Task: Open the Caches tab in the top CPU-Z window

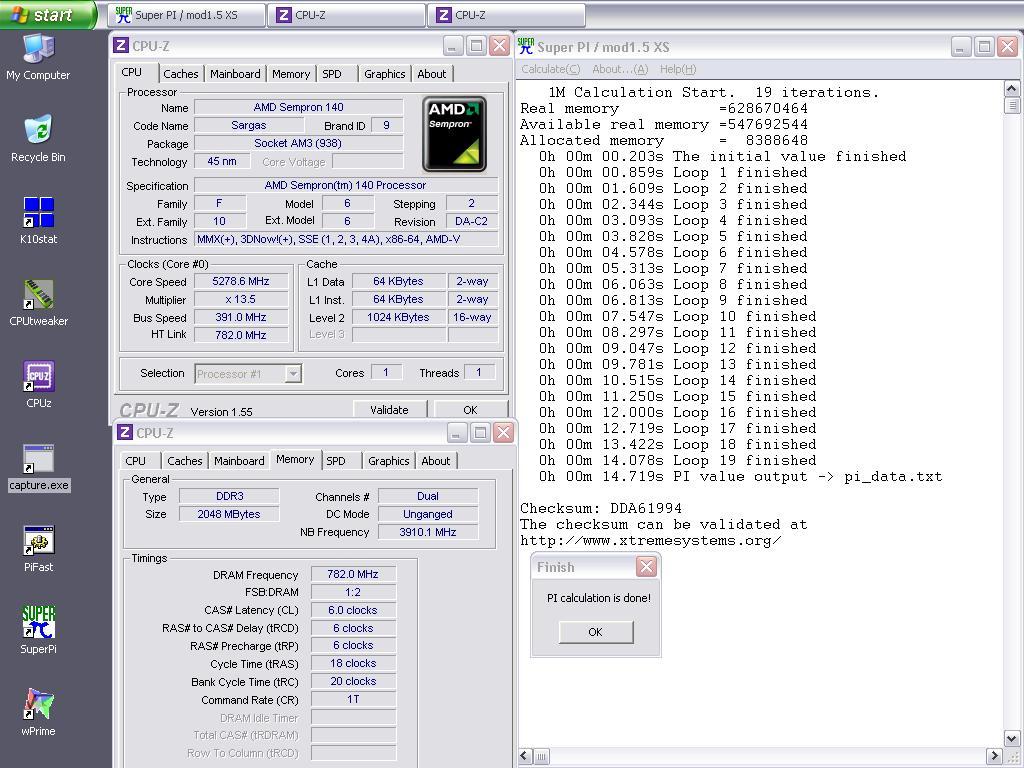Action: [181, 74]
